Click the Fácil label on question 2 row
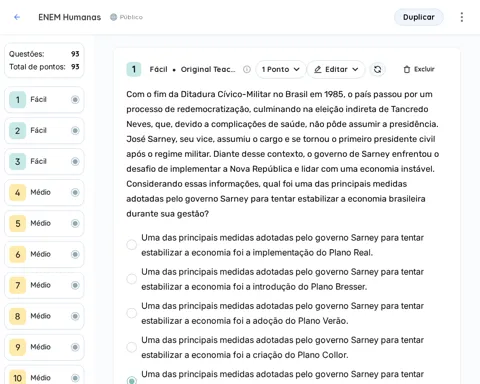The height and width of the screenshot is (384, 480). (39, 130)
